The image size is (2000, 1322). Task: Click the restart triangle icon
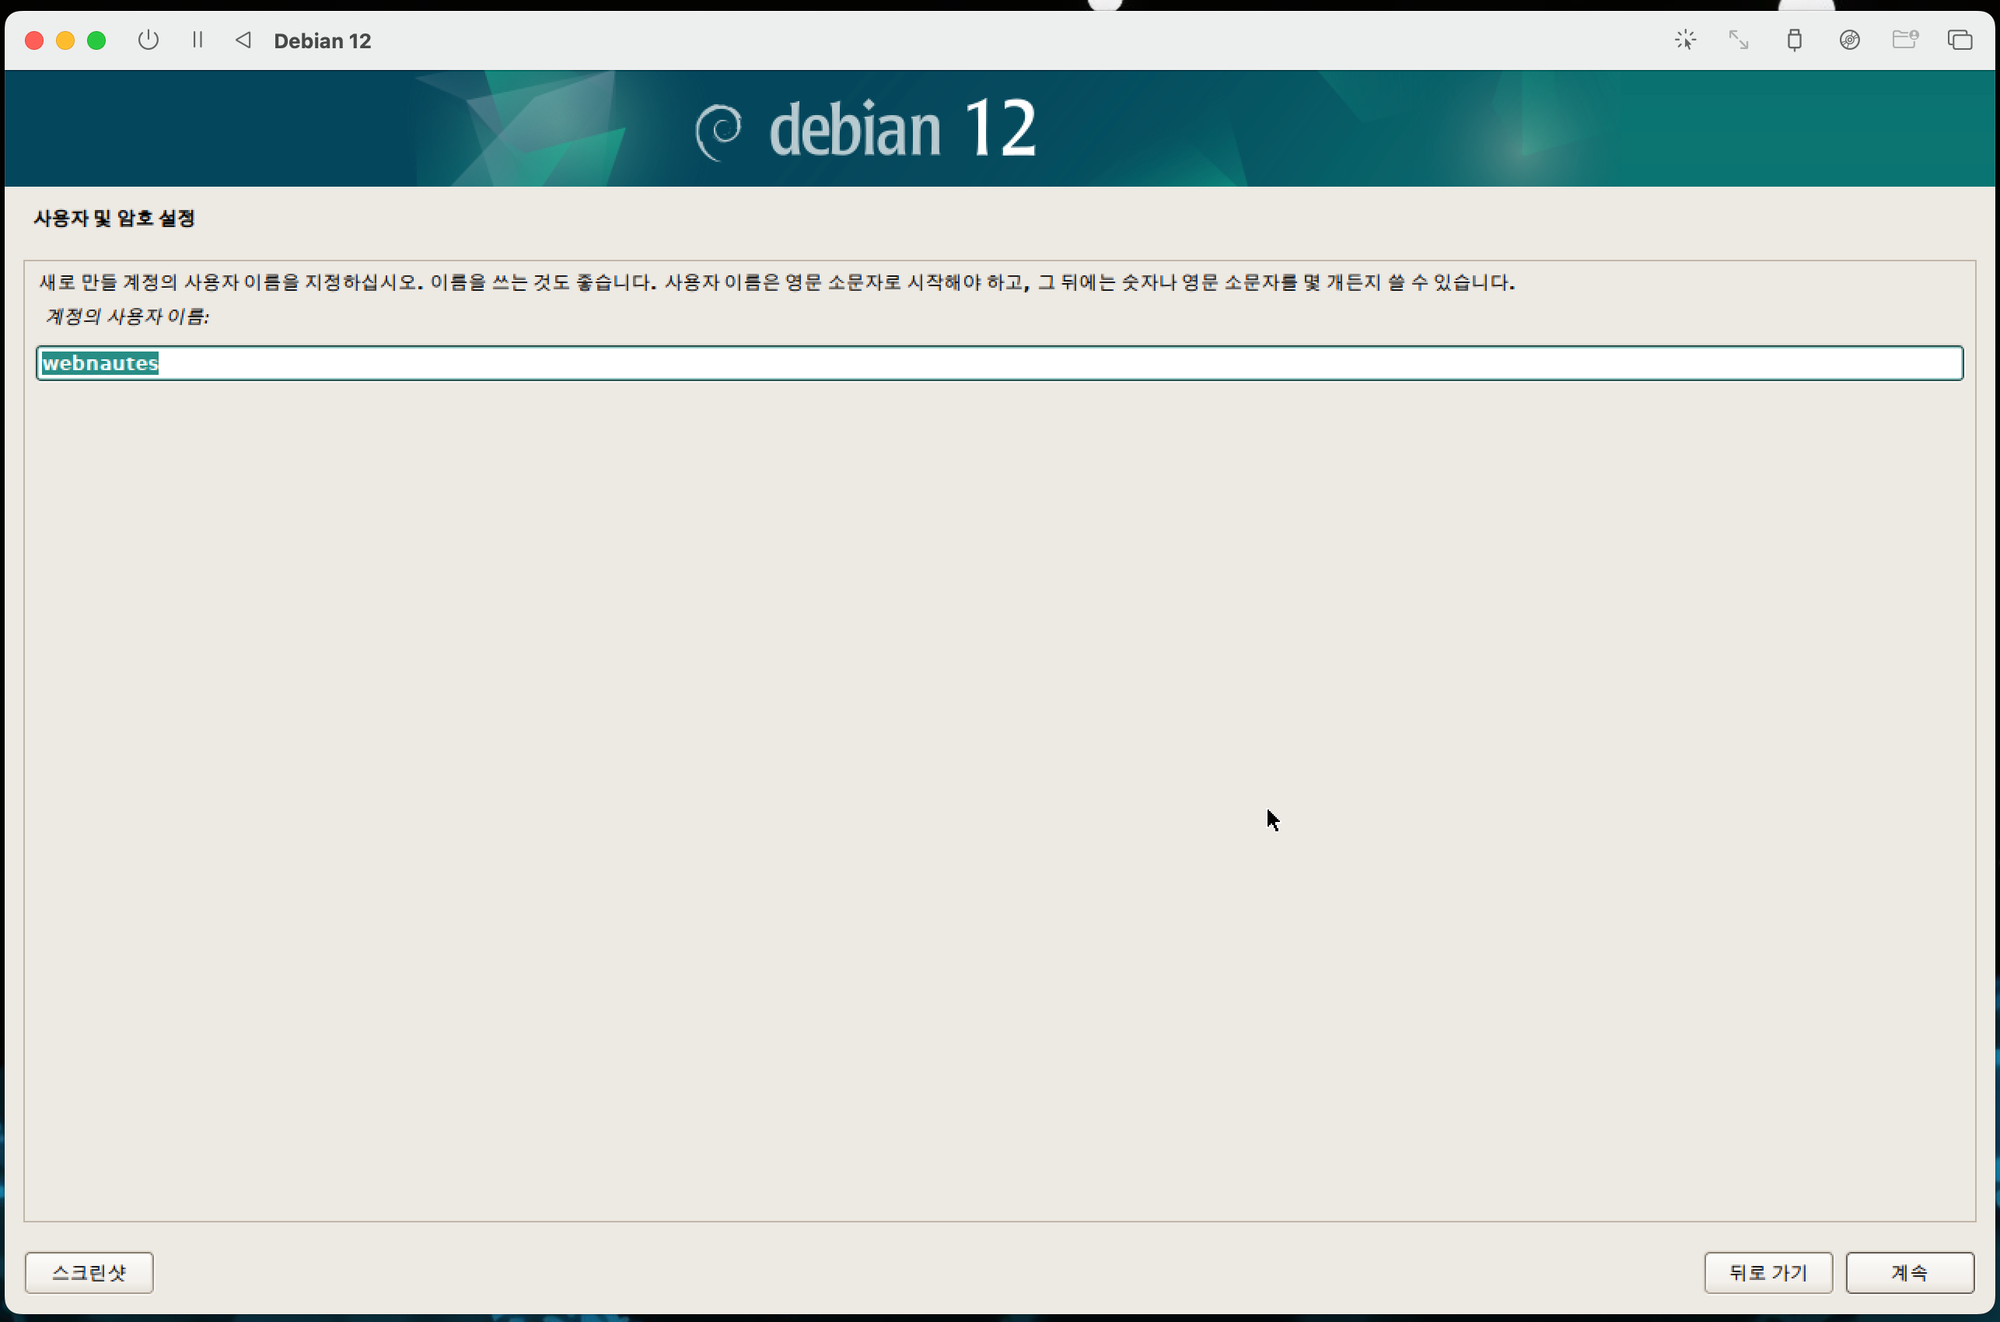(243, 40)
